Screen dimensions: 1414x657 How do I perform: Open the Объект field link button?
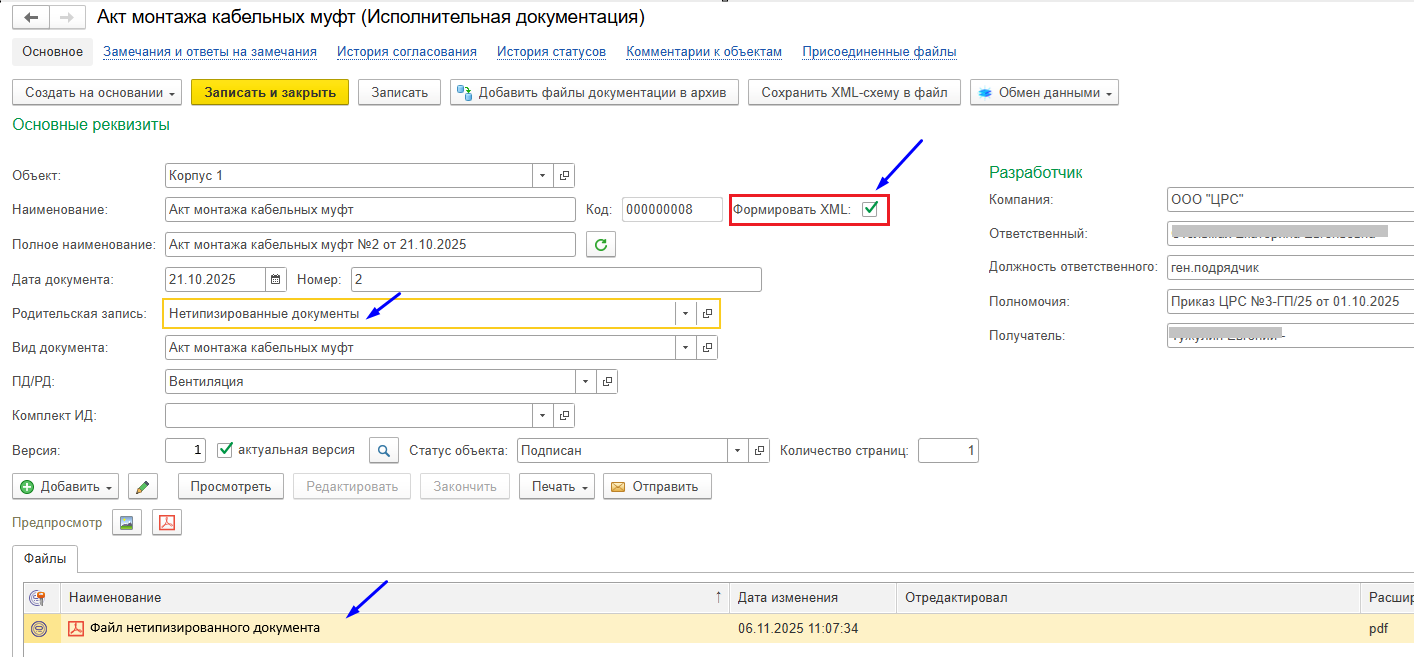(x=564, y=176)
